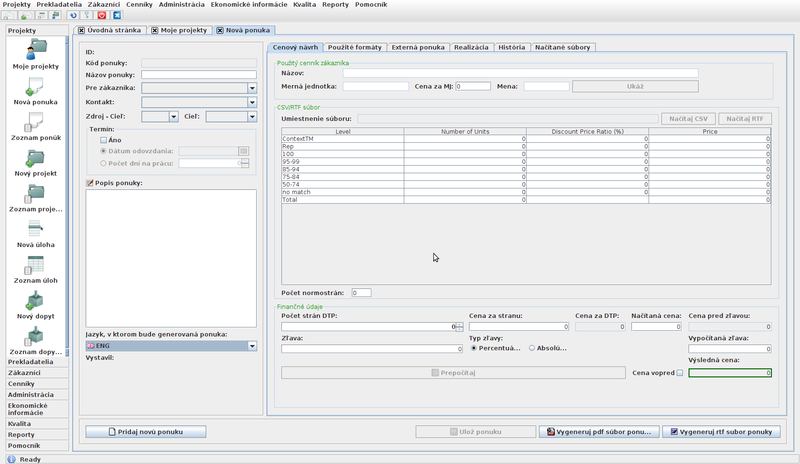
Task: Click the Načítaj RTF button
Action: [x=745, y=119]
